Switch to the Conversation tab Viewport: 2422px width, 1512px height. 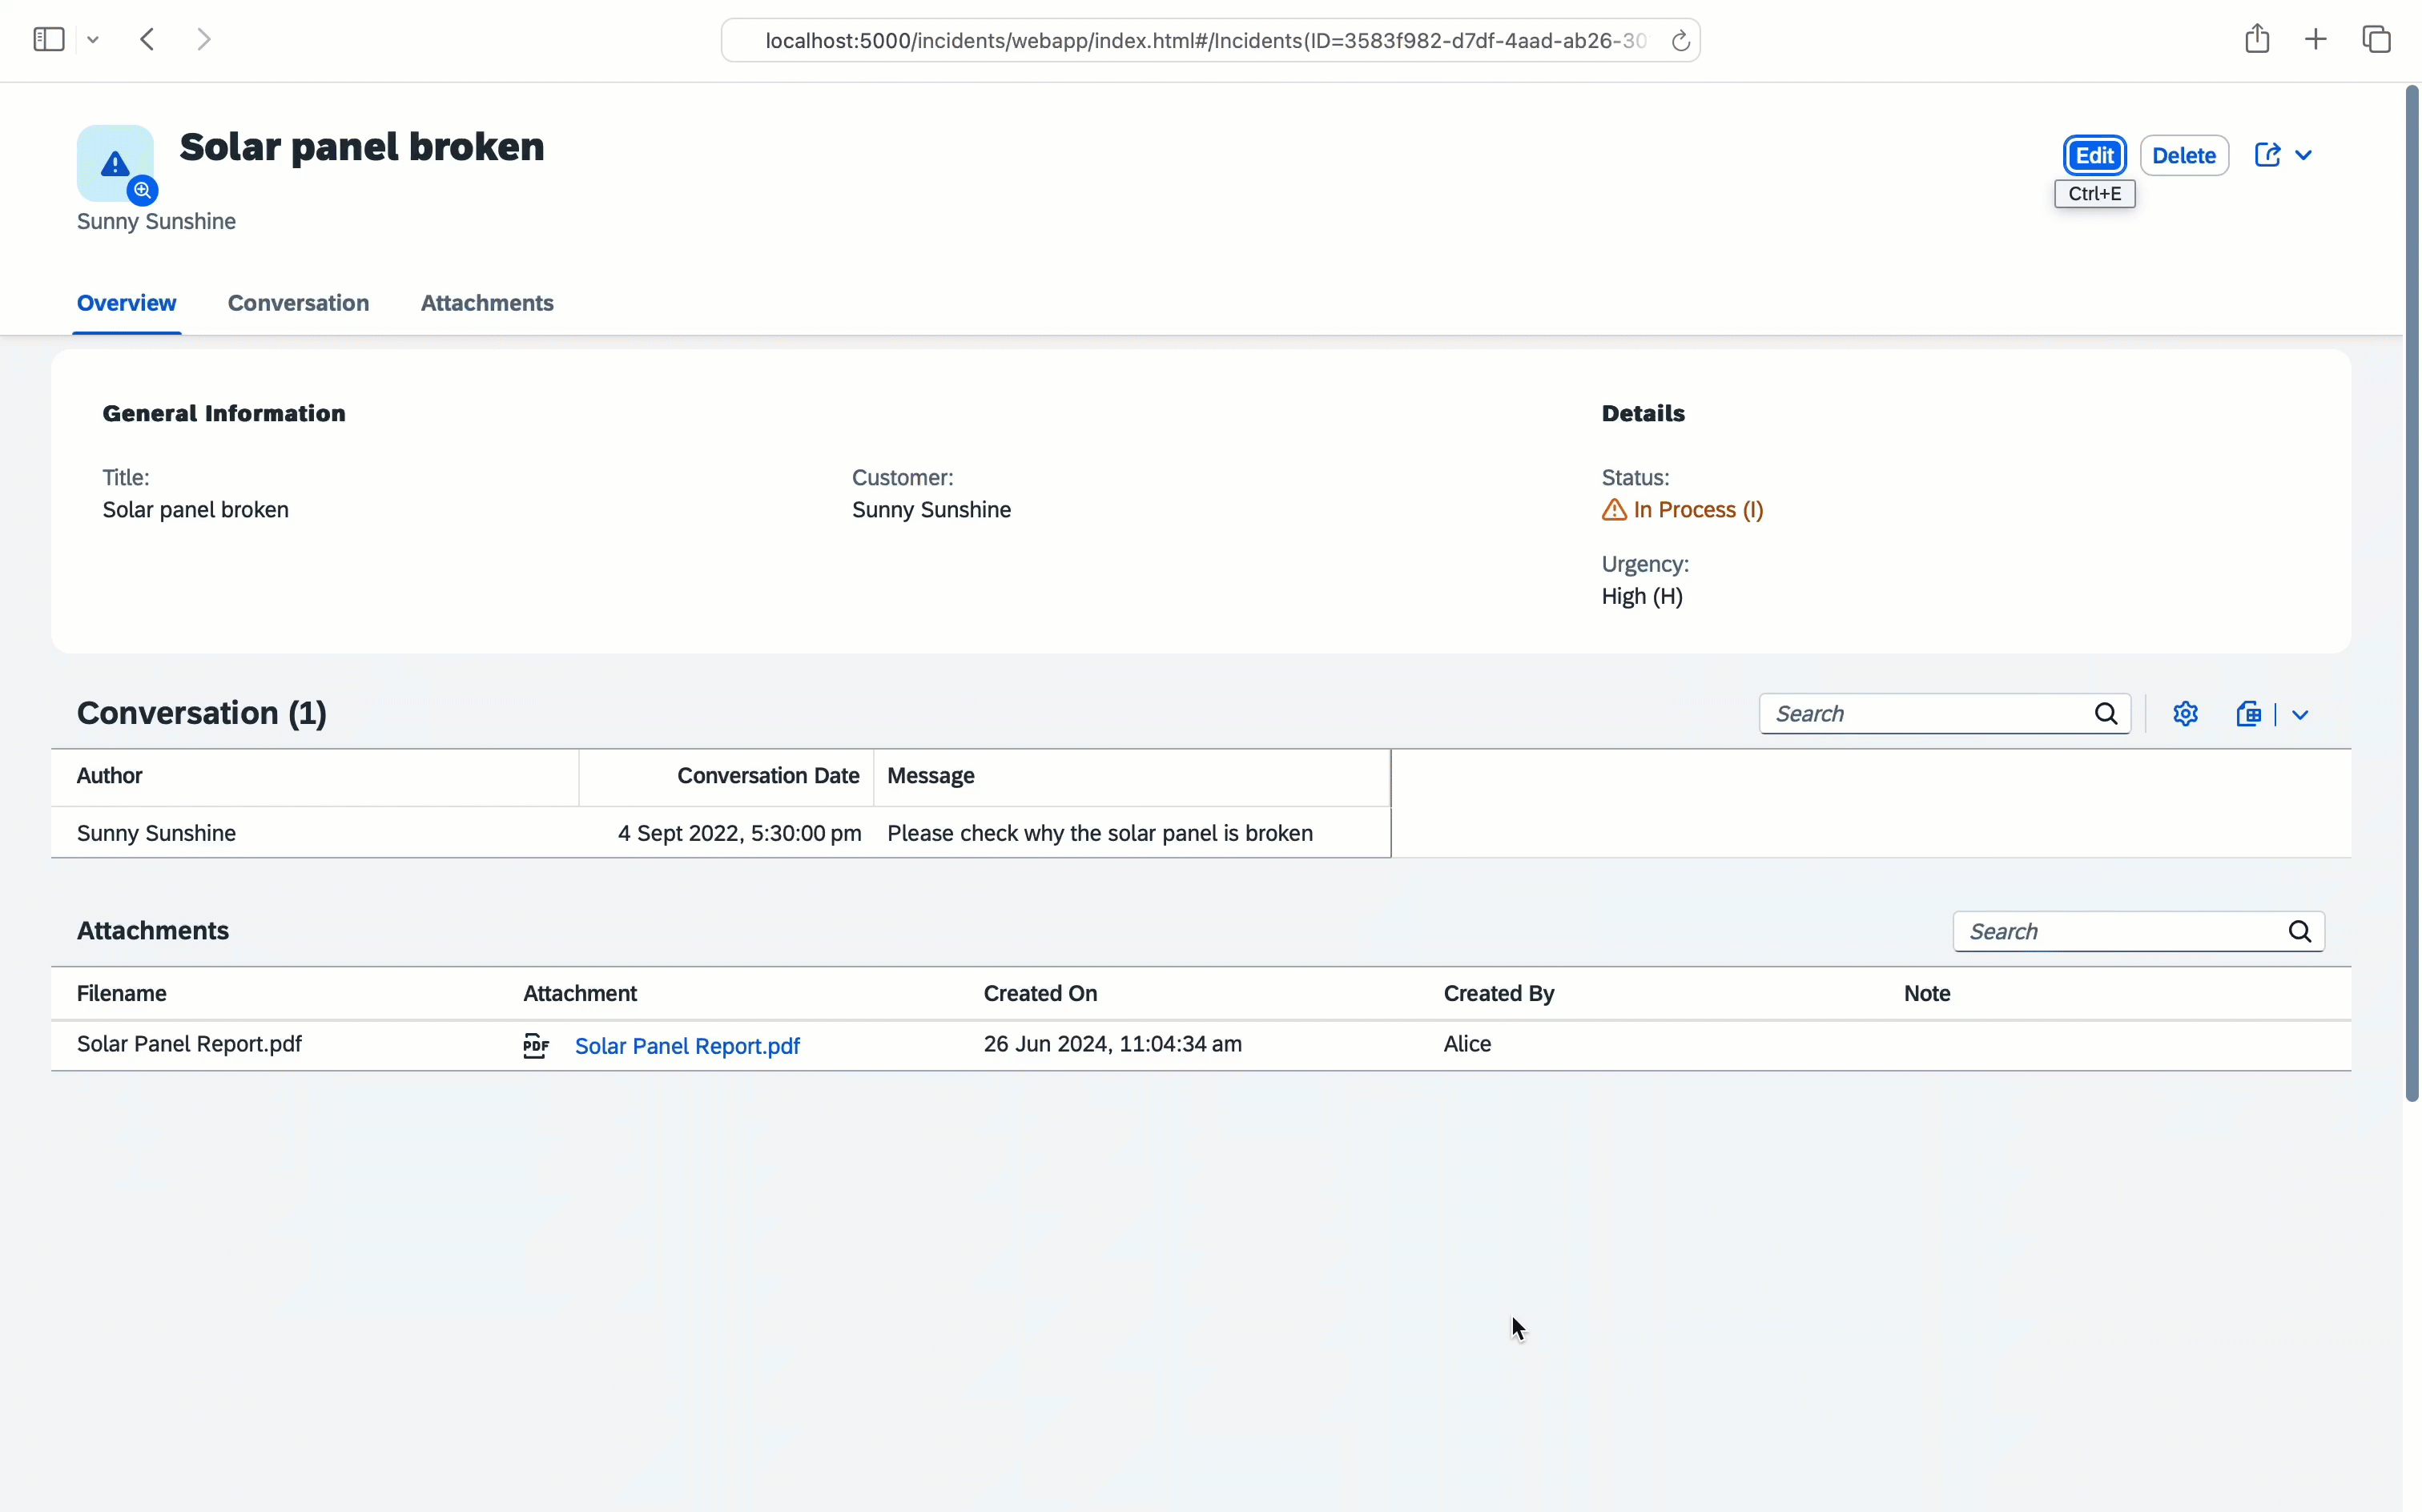pyautogui.click(x=298, y=303)
